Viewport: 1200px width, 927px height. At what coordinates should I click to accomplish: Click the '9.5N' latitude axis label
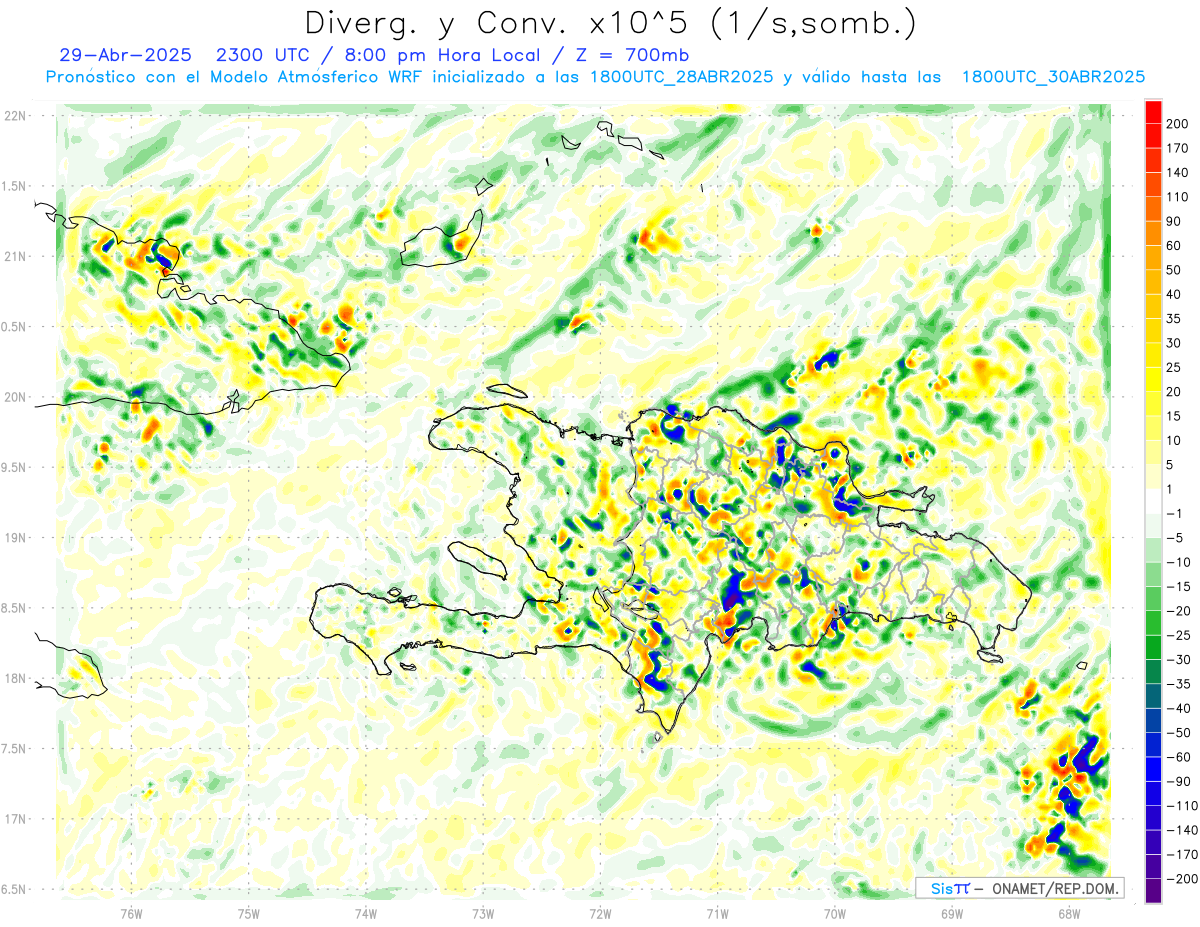coord(15,467)
